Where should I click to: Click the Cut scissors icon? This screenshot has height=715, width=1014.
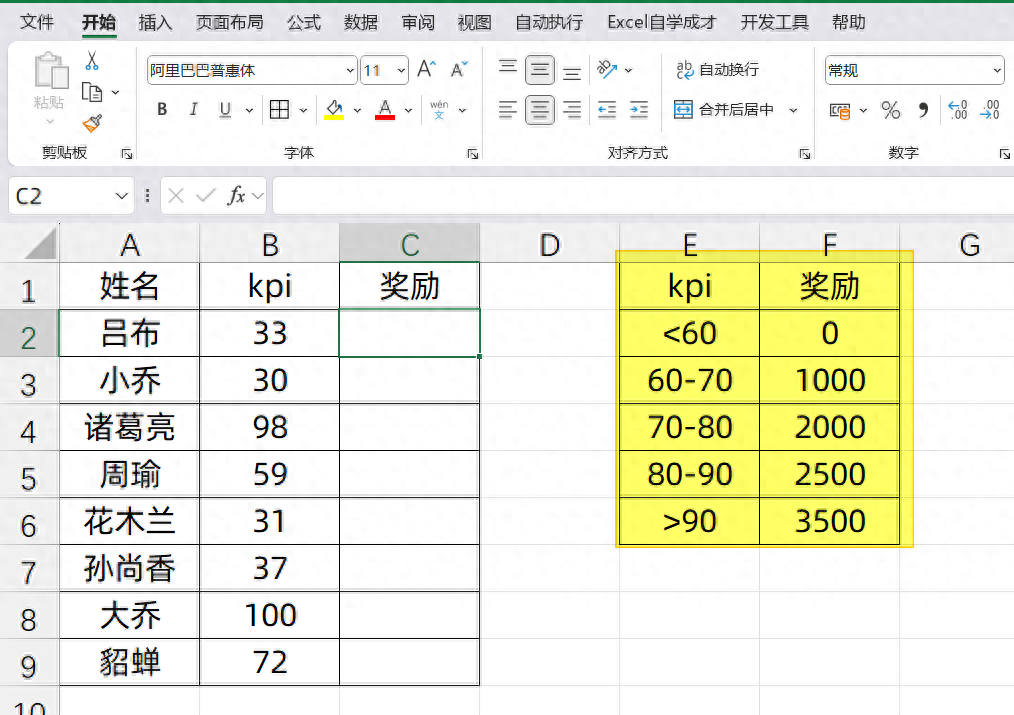pyautogui.click(x=92, y=61)
